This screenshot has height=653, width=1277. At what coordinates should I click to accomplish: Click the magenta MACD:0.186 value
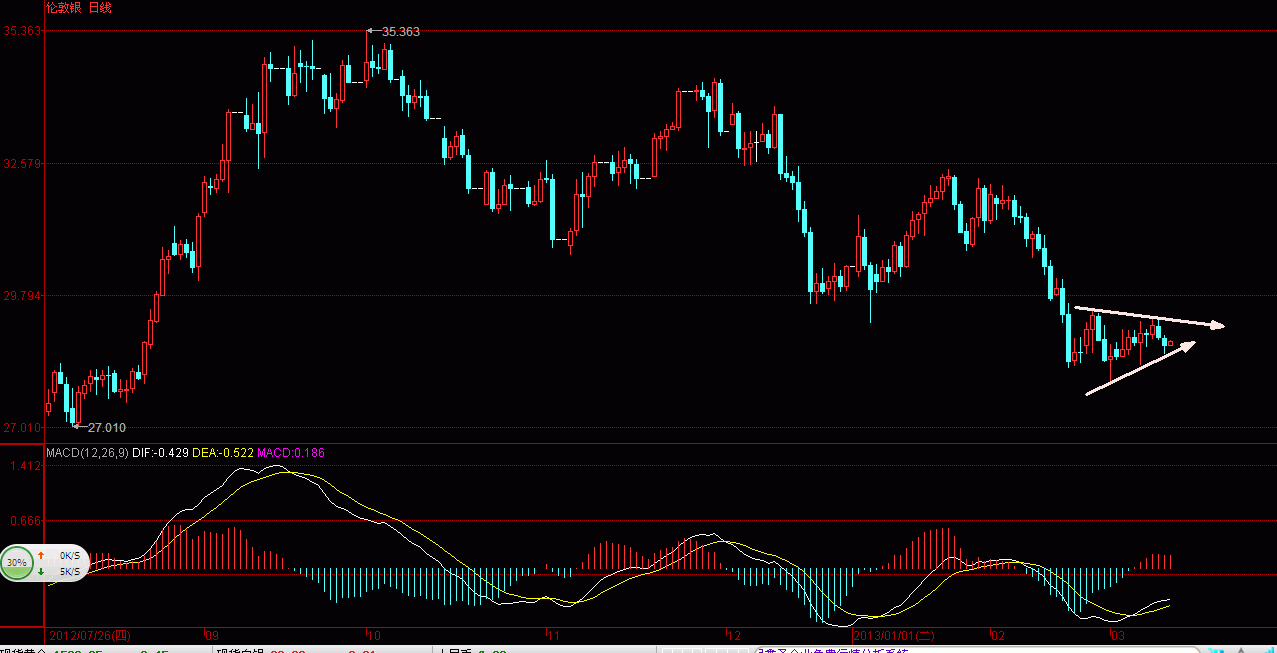(291, 453)
